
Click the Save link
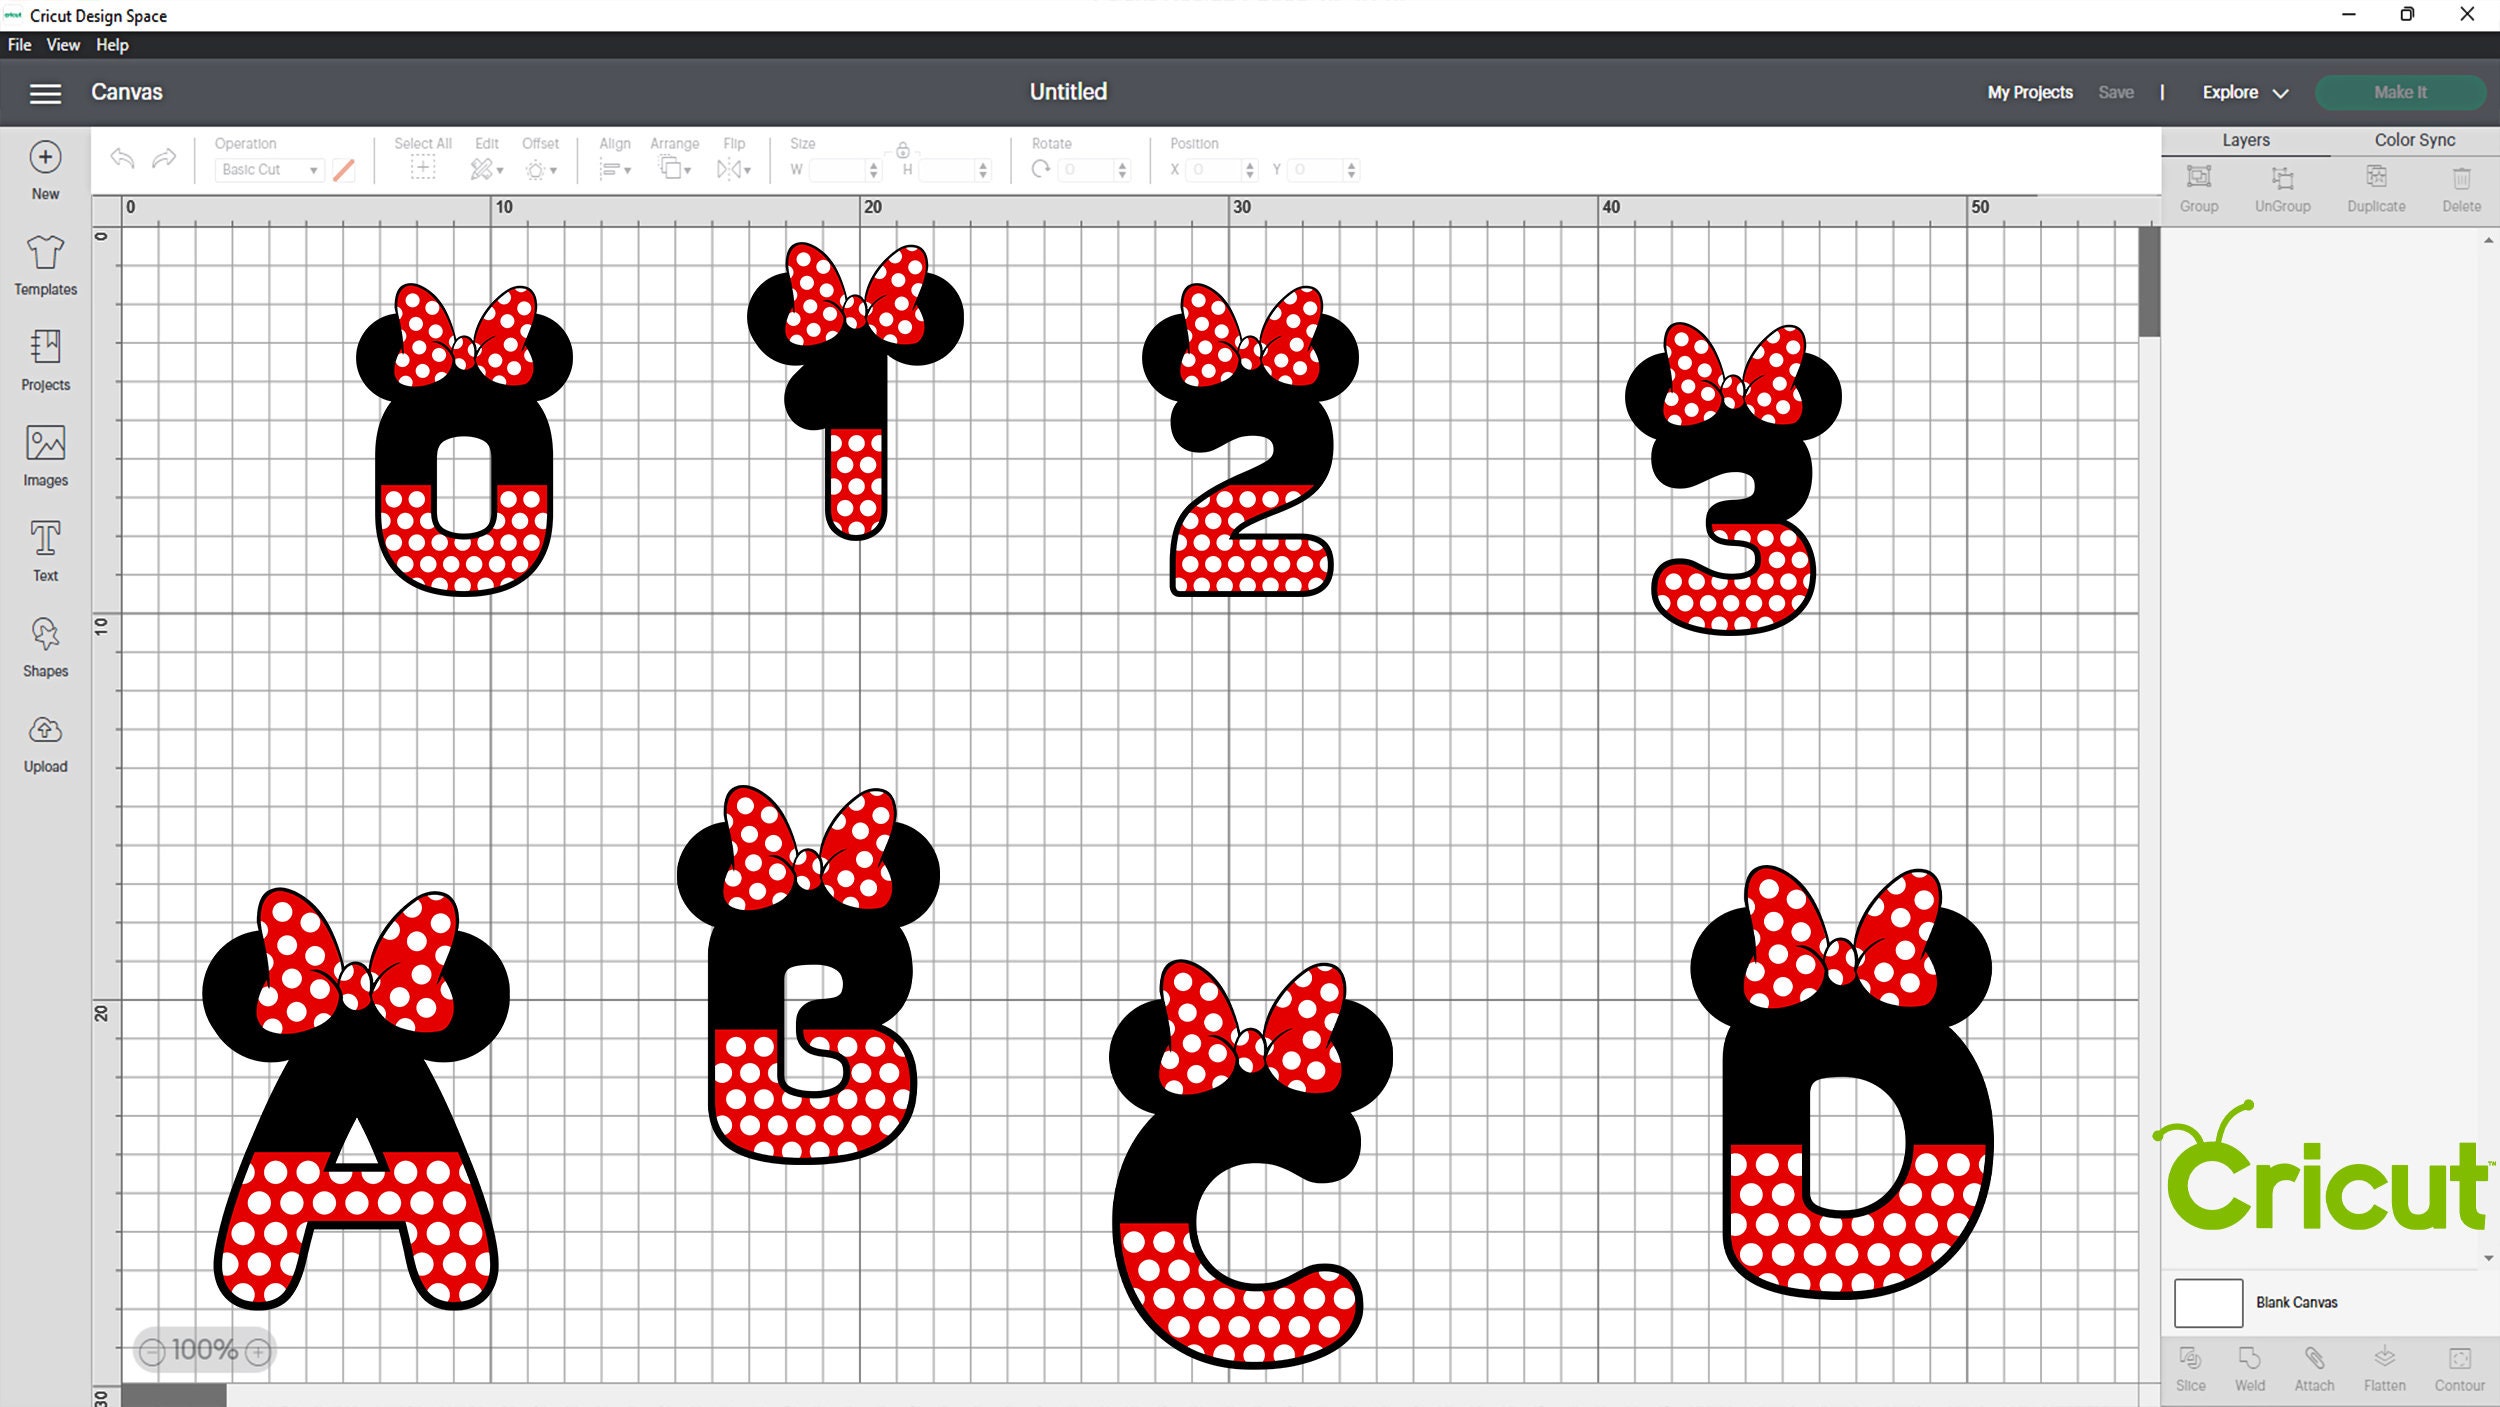click(x=2116, y=92)
